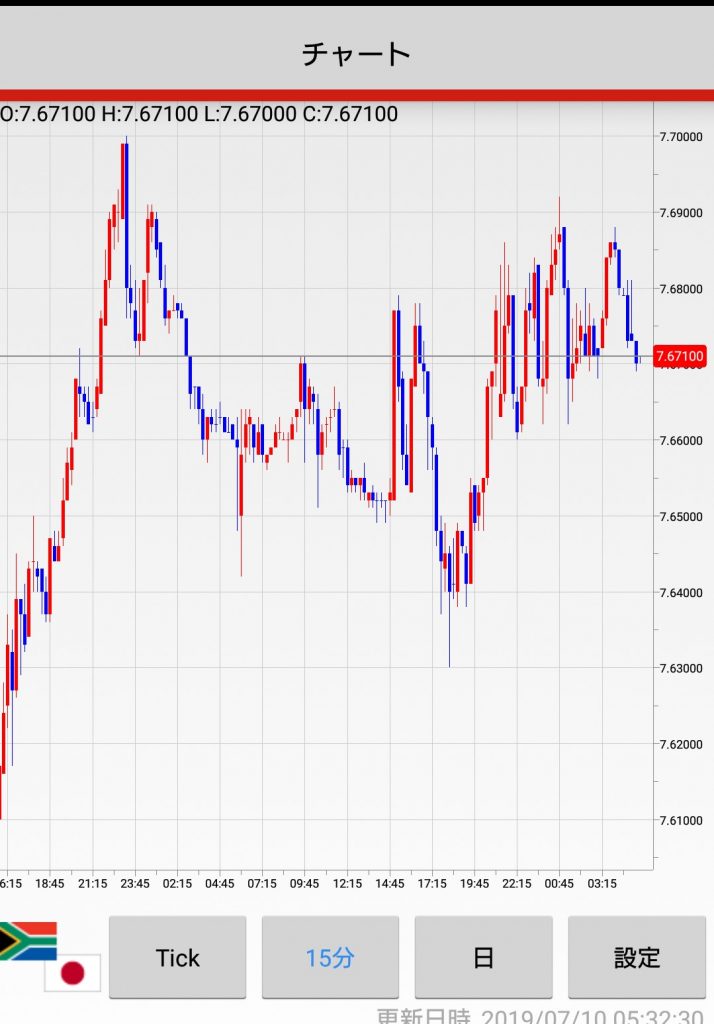Open the 設定 settings
This screenshot has width=714, height=1024.
[637, 957]
